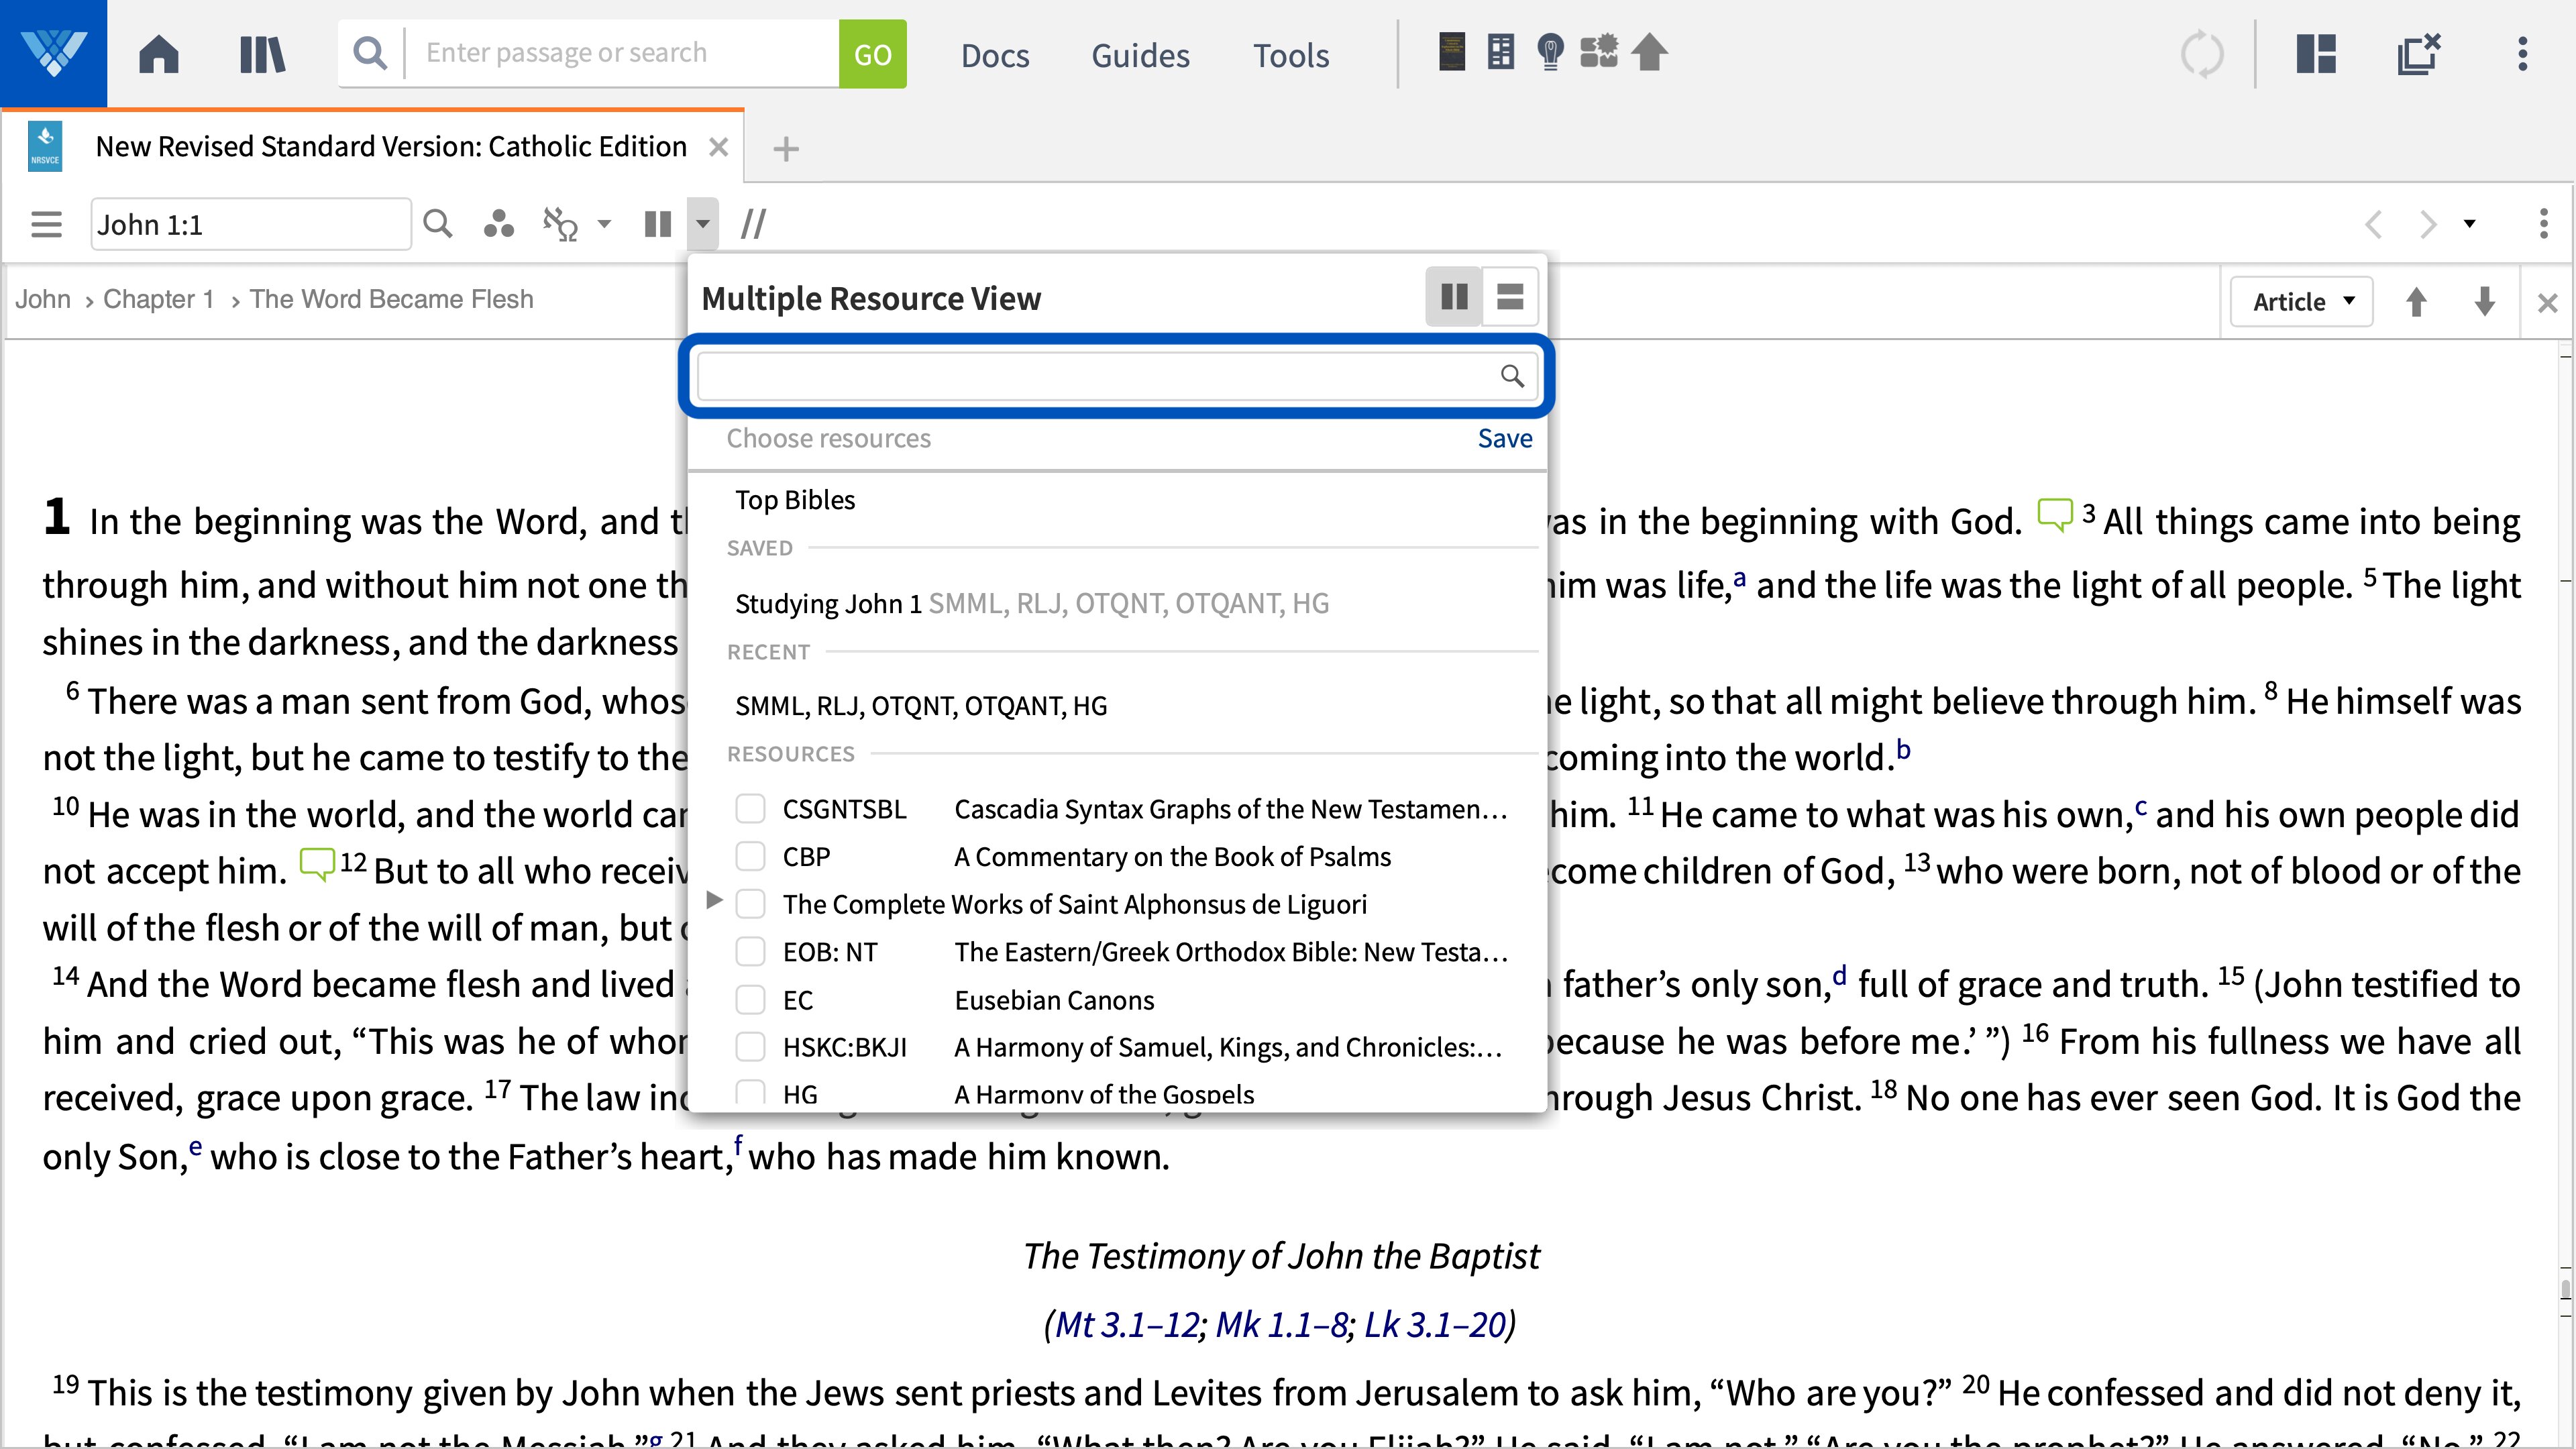The image size is (2576, 1449).
Task: Click the parallel resources slashes icon
Action: coord(753,224)
